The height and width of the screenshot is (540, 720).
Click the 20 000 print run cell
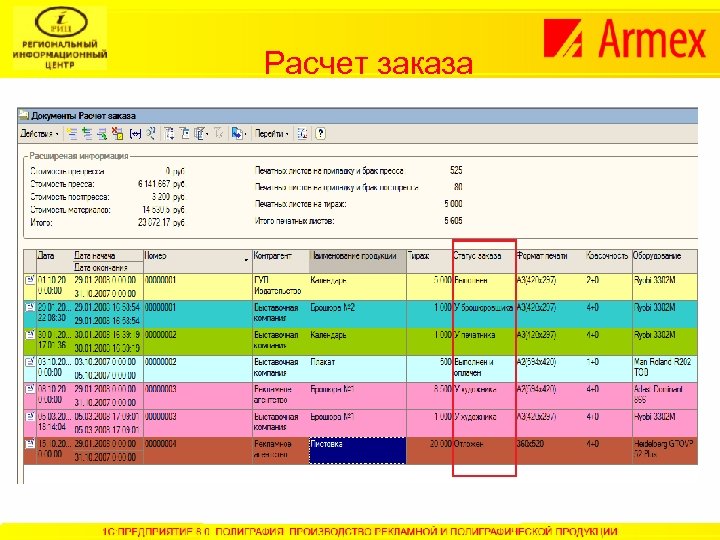(x=429, y=450)
